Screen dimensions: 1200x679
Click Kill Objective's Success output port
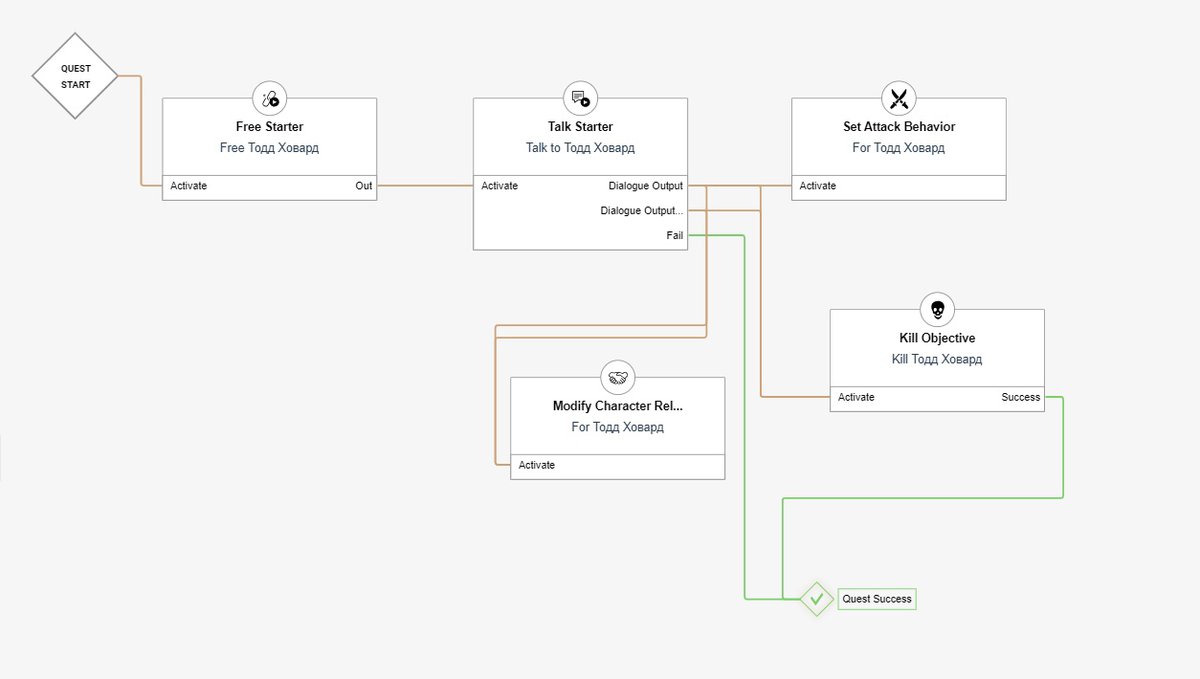(x=1021, y=397)
